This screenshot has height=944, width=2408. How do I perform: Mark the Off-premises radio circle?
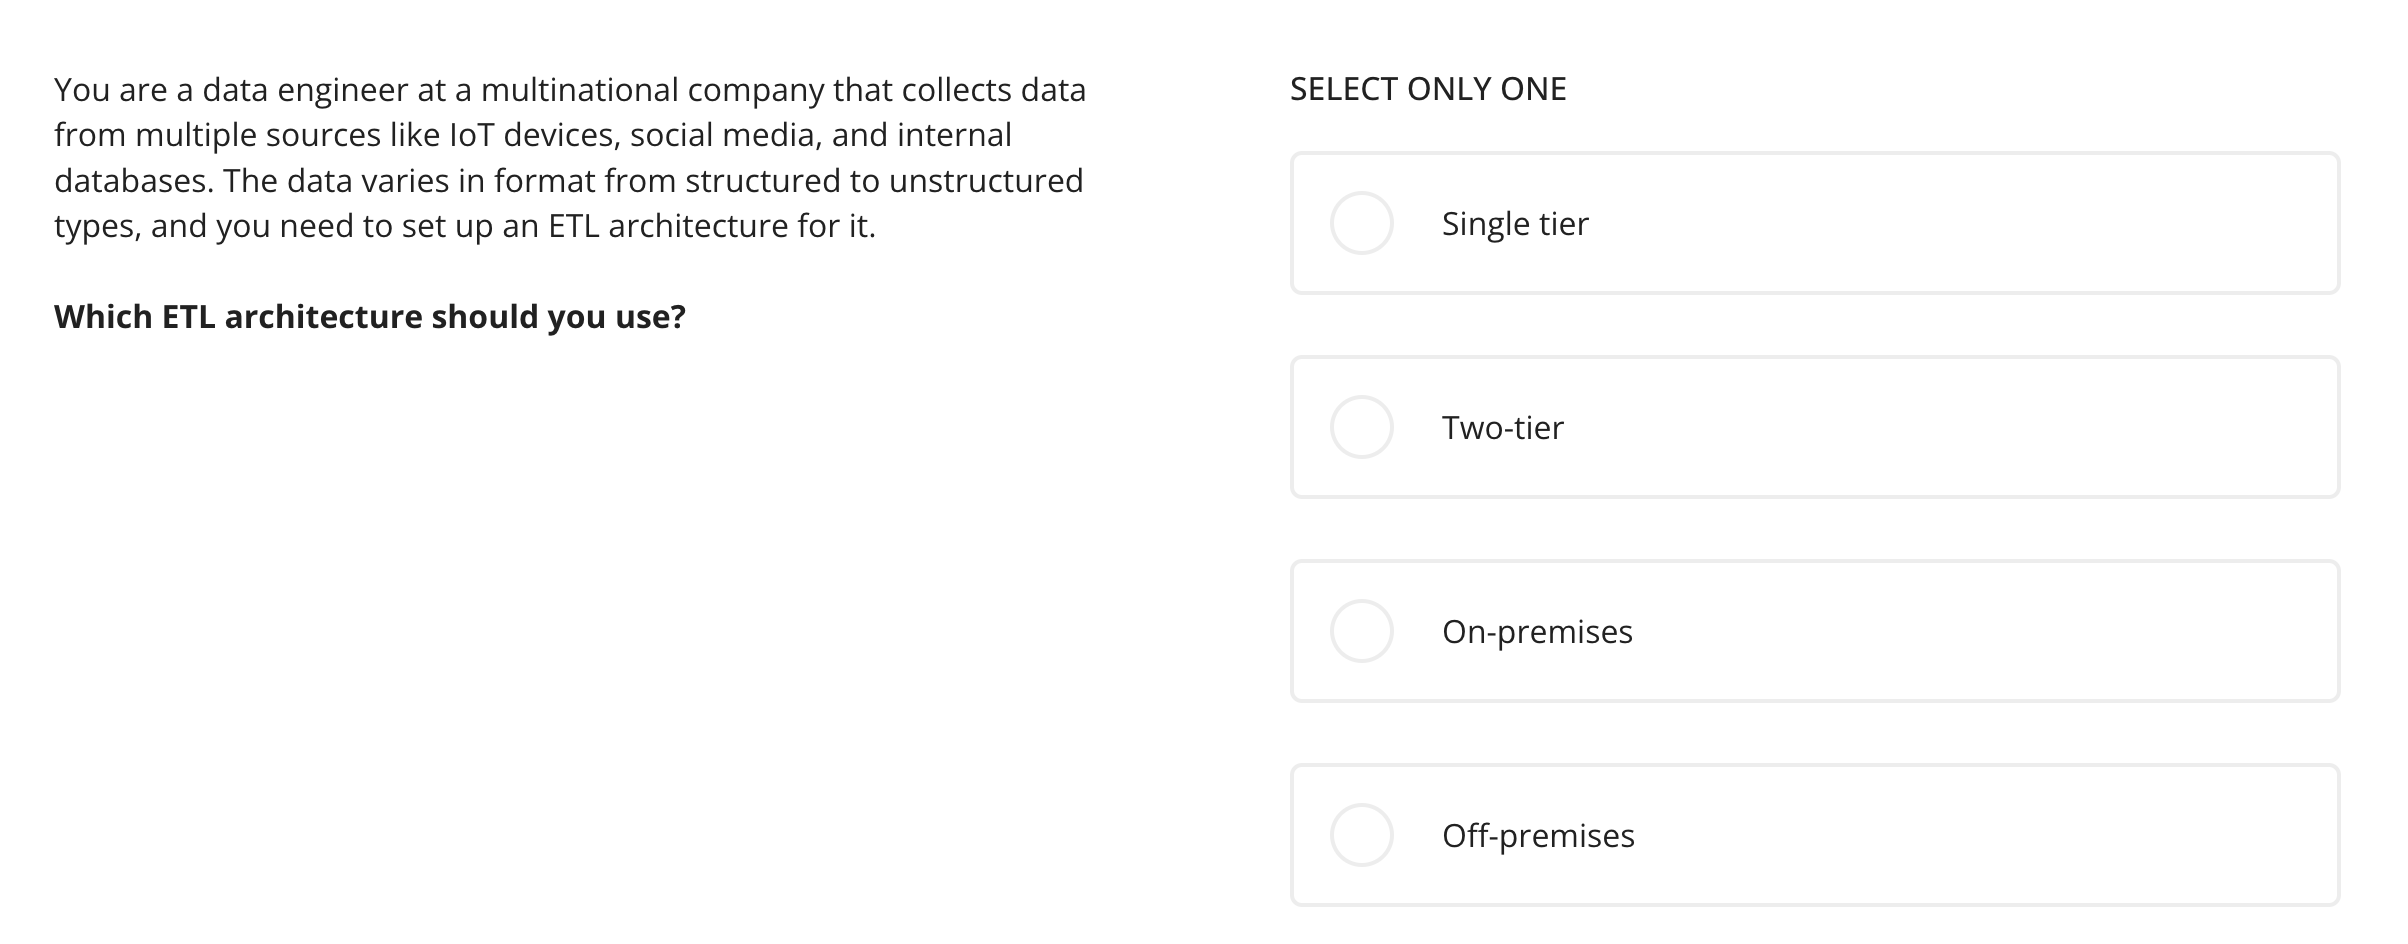coord(1361,835)
